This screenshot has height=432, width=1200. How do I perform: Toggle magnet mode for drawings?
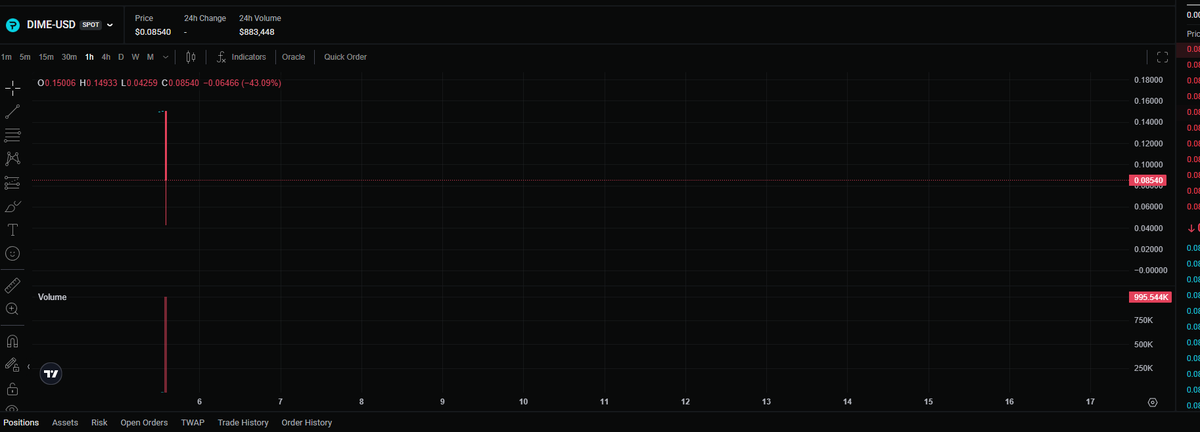[13, 340]
